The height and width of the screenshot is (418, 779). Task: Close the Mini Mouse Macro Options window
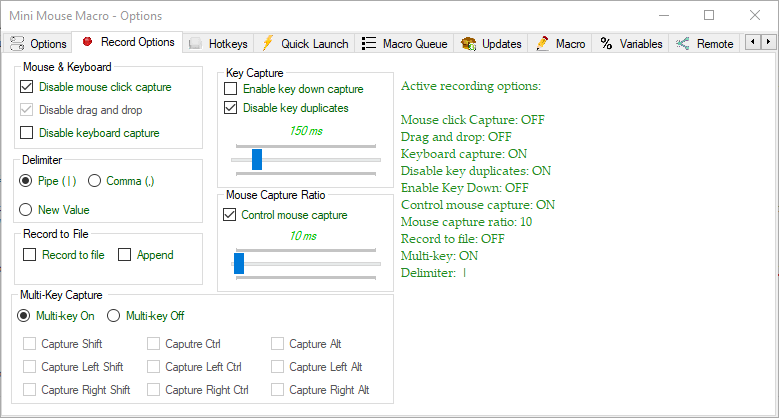tap(755, 15)
